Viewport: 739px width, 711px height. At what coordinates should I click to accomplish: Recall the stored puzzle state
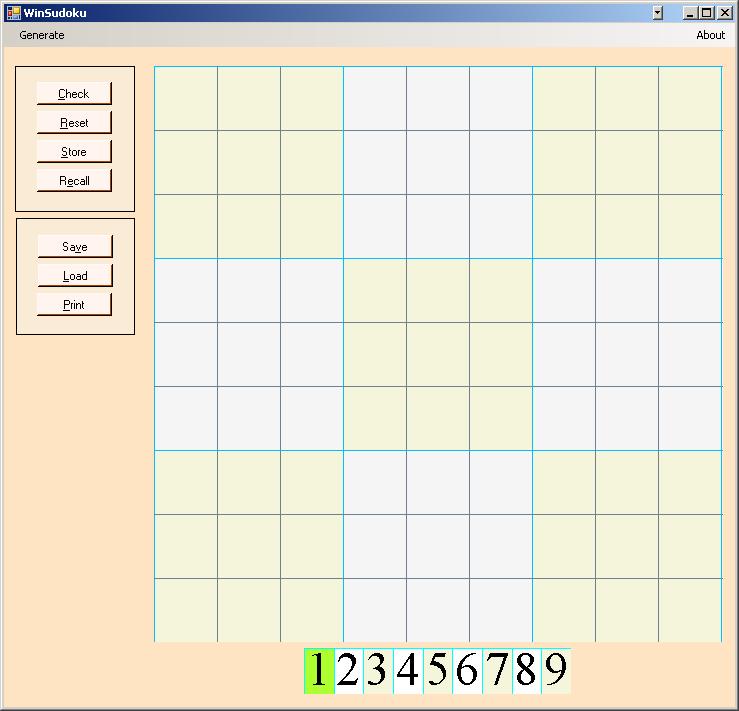click(x=74, y=181)
